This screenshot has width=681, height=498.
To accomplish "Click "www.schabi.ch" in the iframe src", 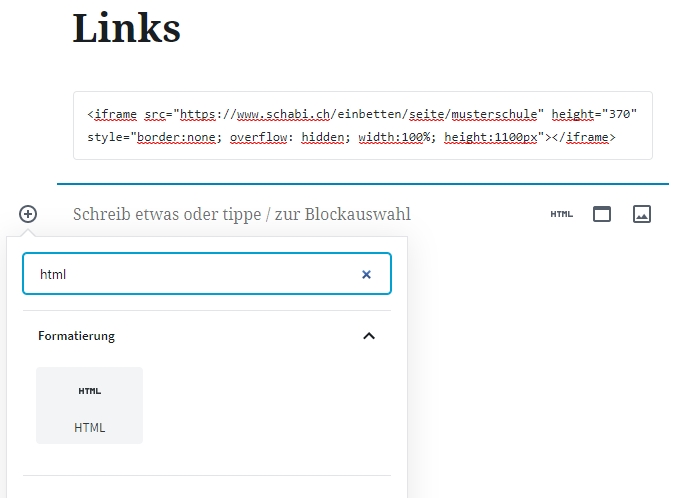I will (x=283, y=114).
